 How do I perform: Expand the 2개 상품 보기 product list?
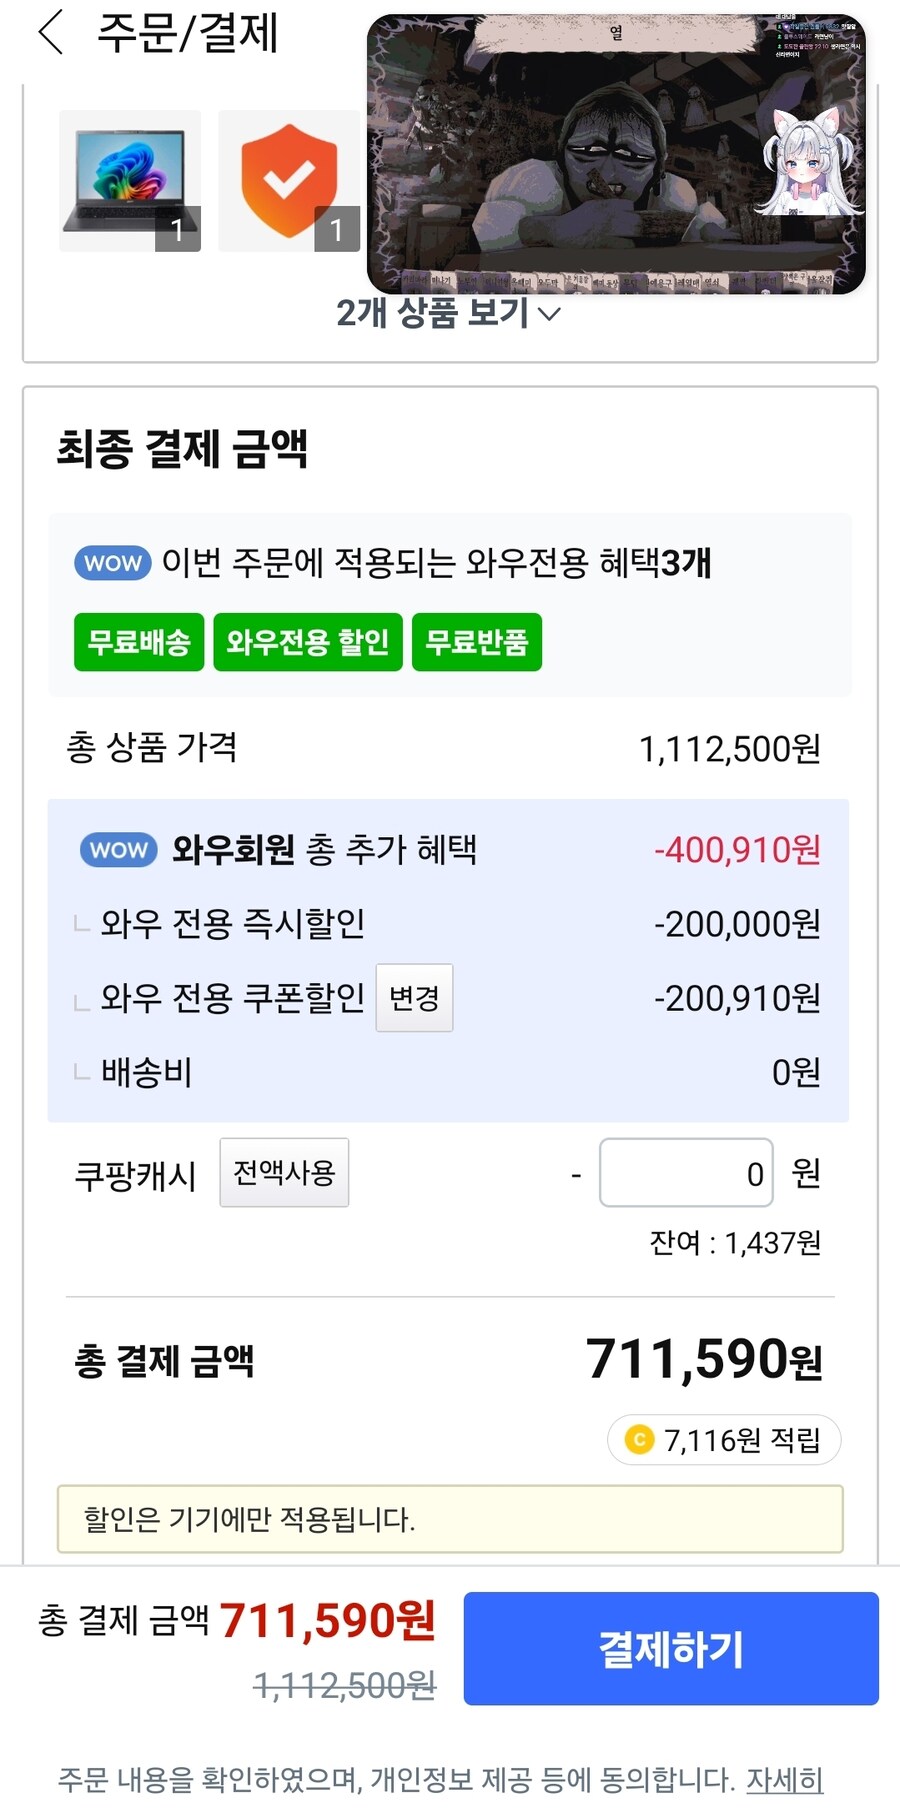point(443,315)
